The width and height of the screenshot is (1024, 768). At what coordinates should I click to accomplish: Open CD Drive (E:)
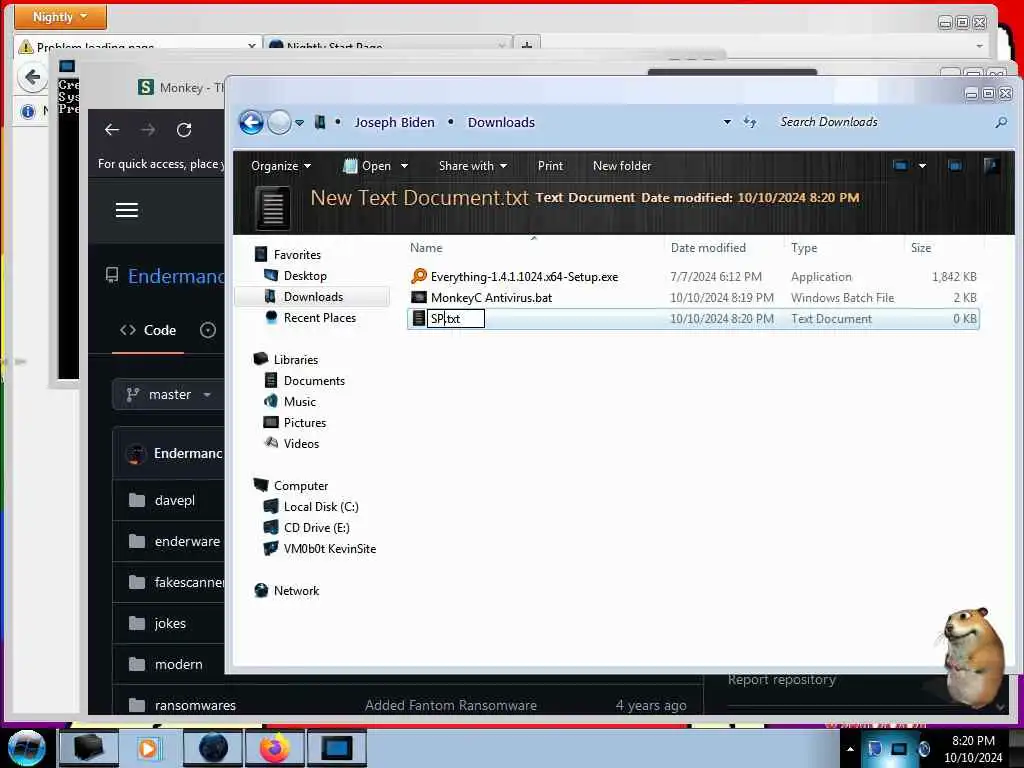point(317,528)
